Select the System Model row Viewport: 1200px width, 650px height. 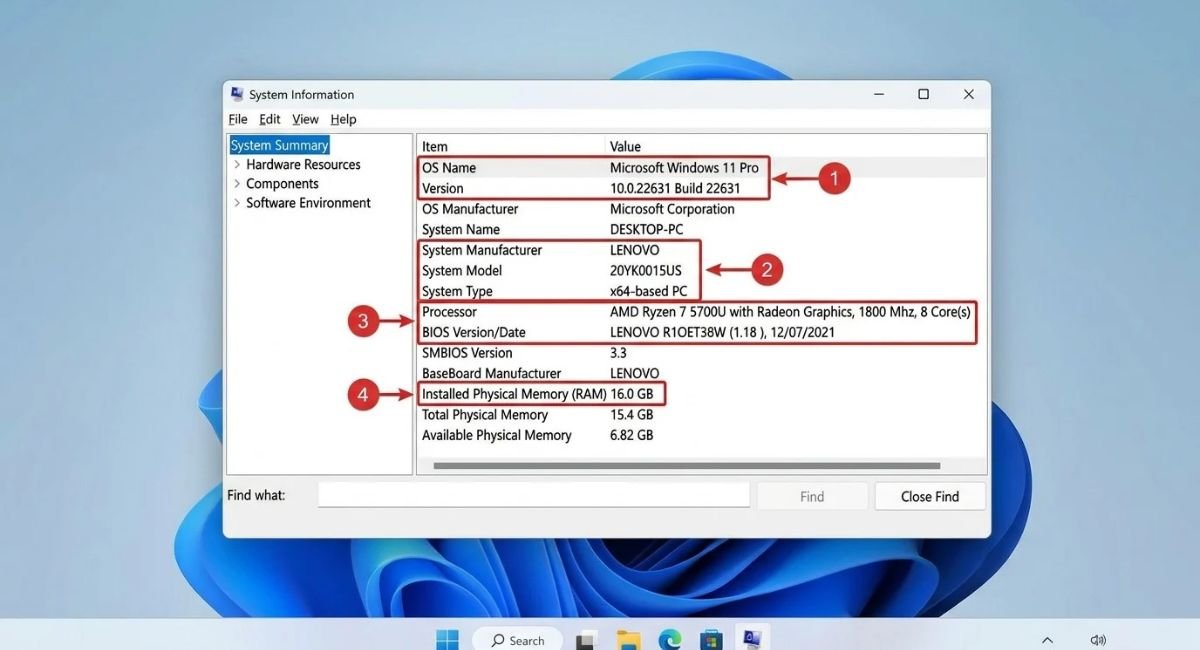click(702, 271)
